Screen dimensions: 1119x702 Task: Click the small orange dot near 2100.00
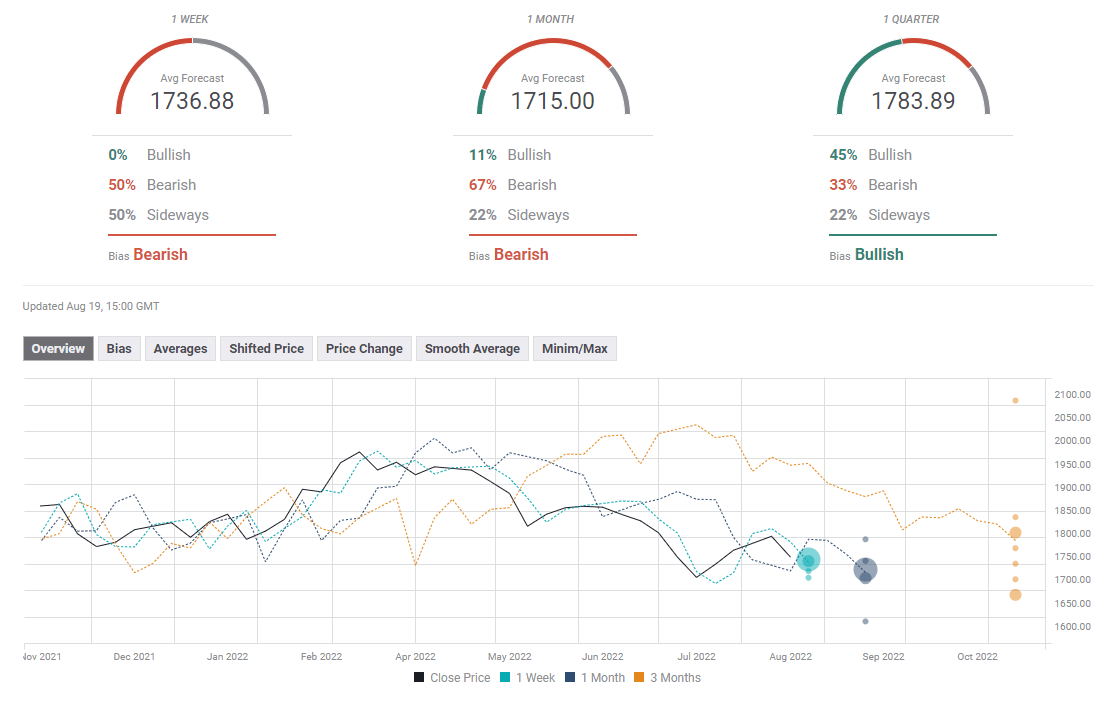click(x=1015, y=401)
